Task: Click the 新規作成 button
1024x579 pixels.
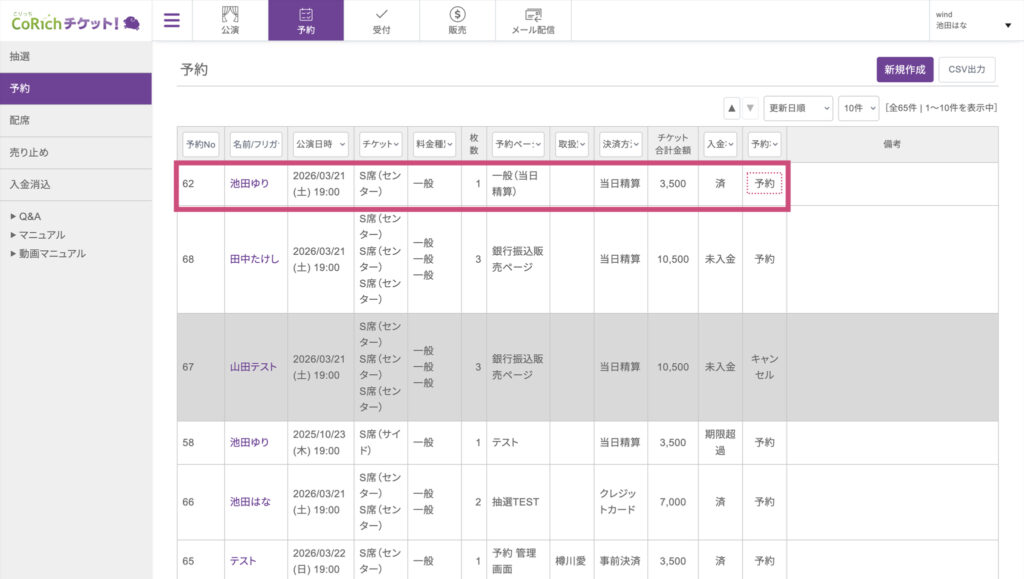Action: [x=904, y=69]
